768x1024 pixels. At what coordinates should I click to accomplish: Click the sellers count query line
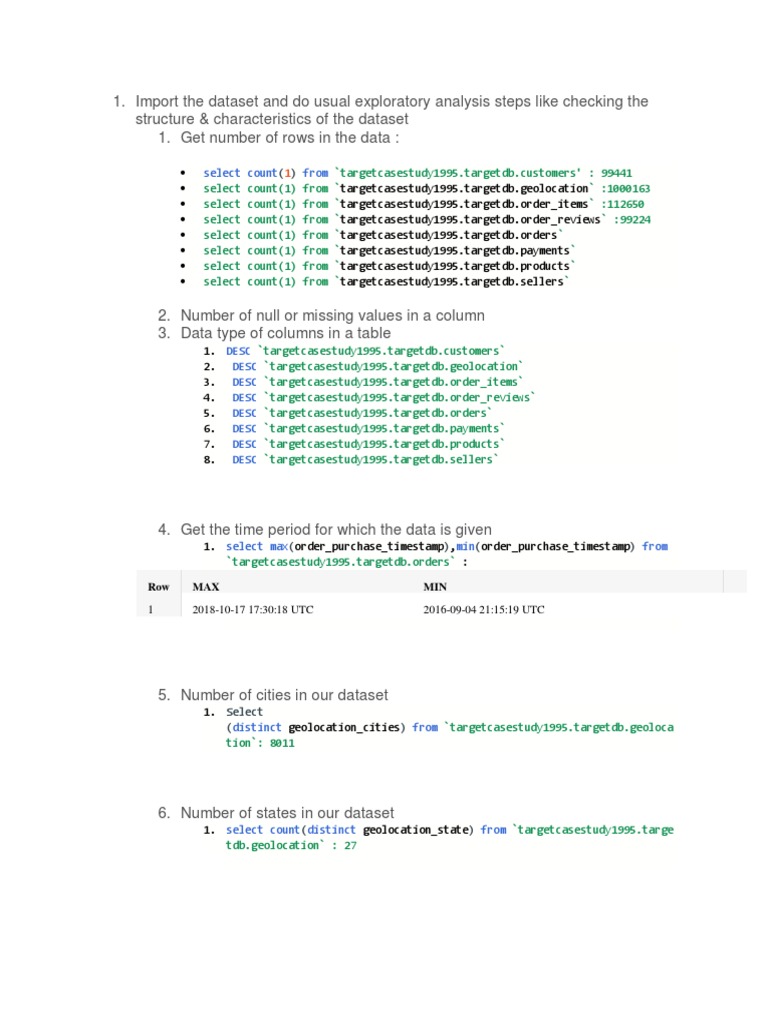[x=386, y=281]
